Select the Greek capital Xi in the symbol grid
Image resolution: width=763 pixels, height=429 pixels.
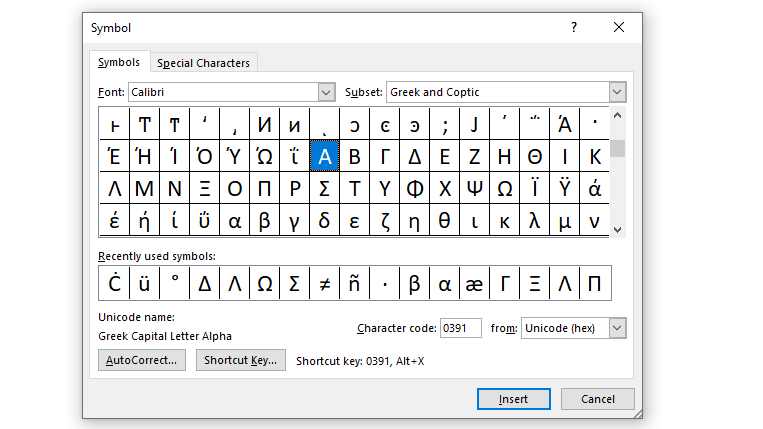[x=205, y=188]
